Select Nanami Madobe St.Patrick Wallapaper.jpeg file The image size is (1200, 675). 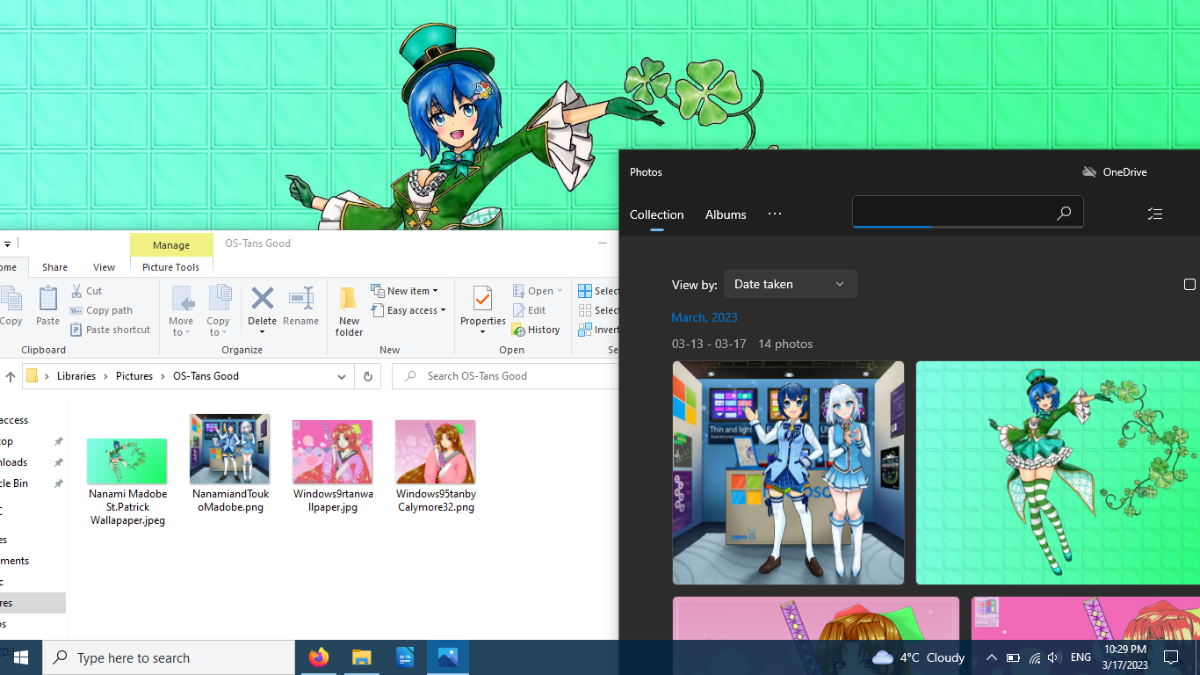(127, 484)
